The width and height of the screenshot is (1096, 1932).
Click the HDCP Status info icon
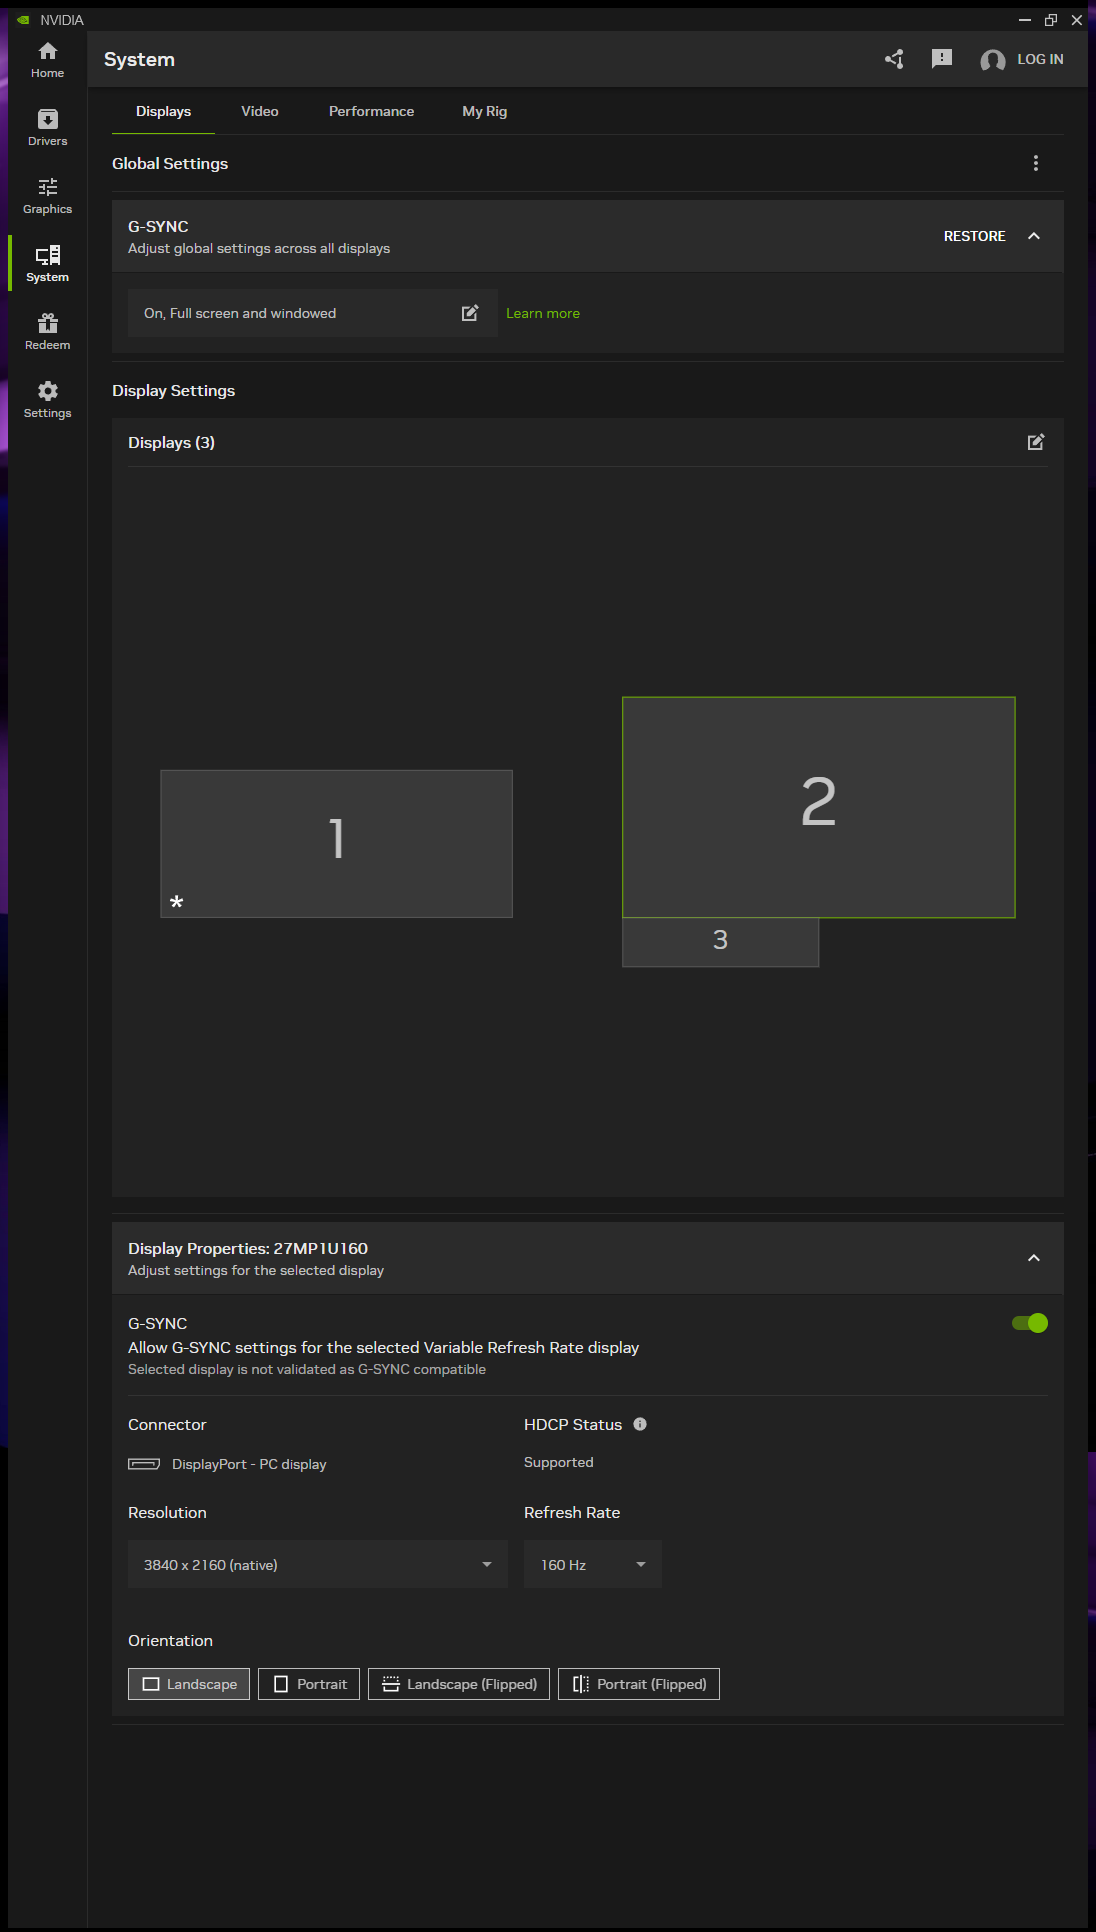(640, 1424)
